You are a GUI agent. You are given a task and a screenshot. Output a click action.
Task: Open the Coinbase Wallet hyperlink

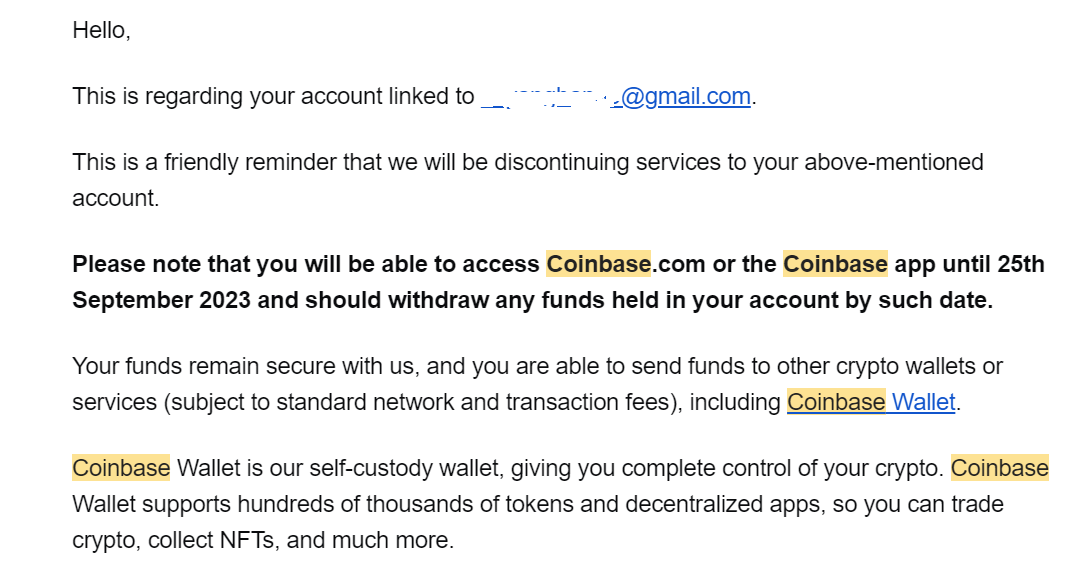[x=871, y=402]
